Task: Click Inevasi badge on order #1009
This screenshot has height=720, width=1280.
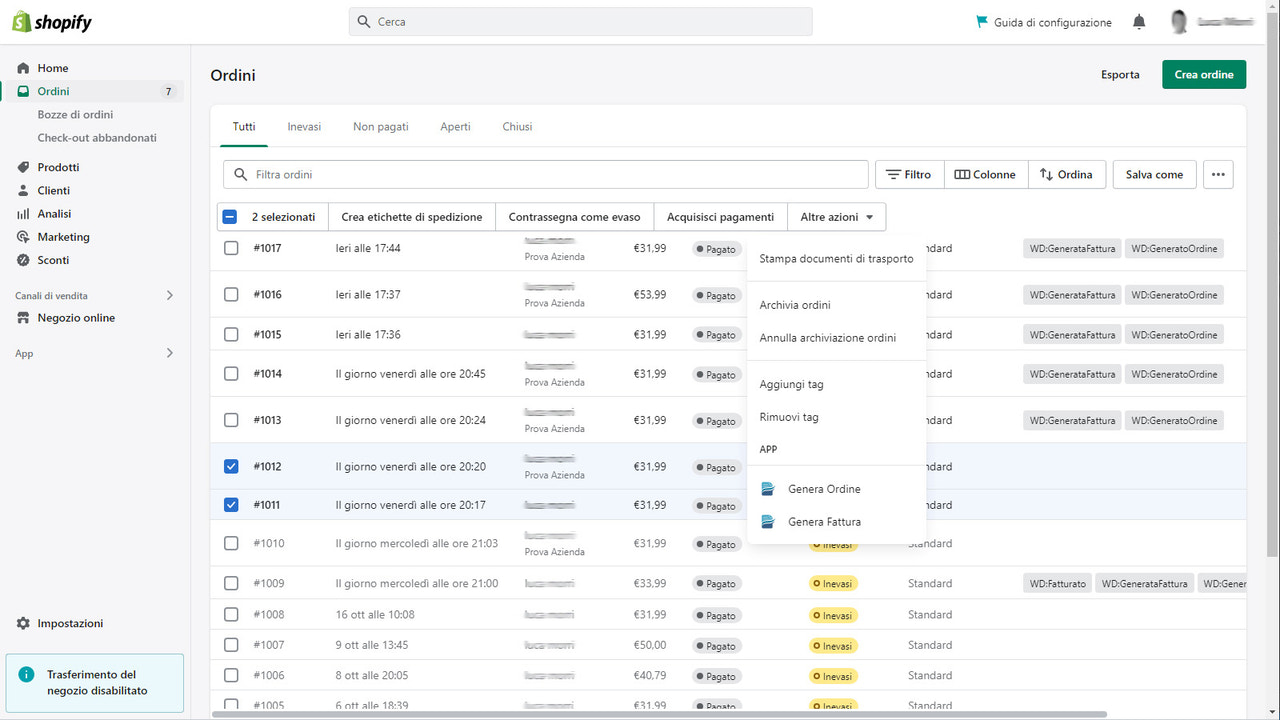Action: [833, 584]
